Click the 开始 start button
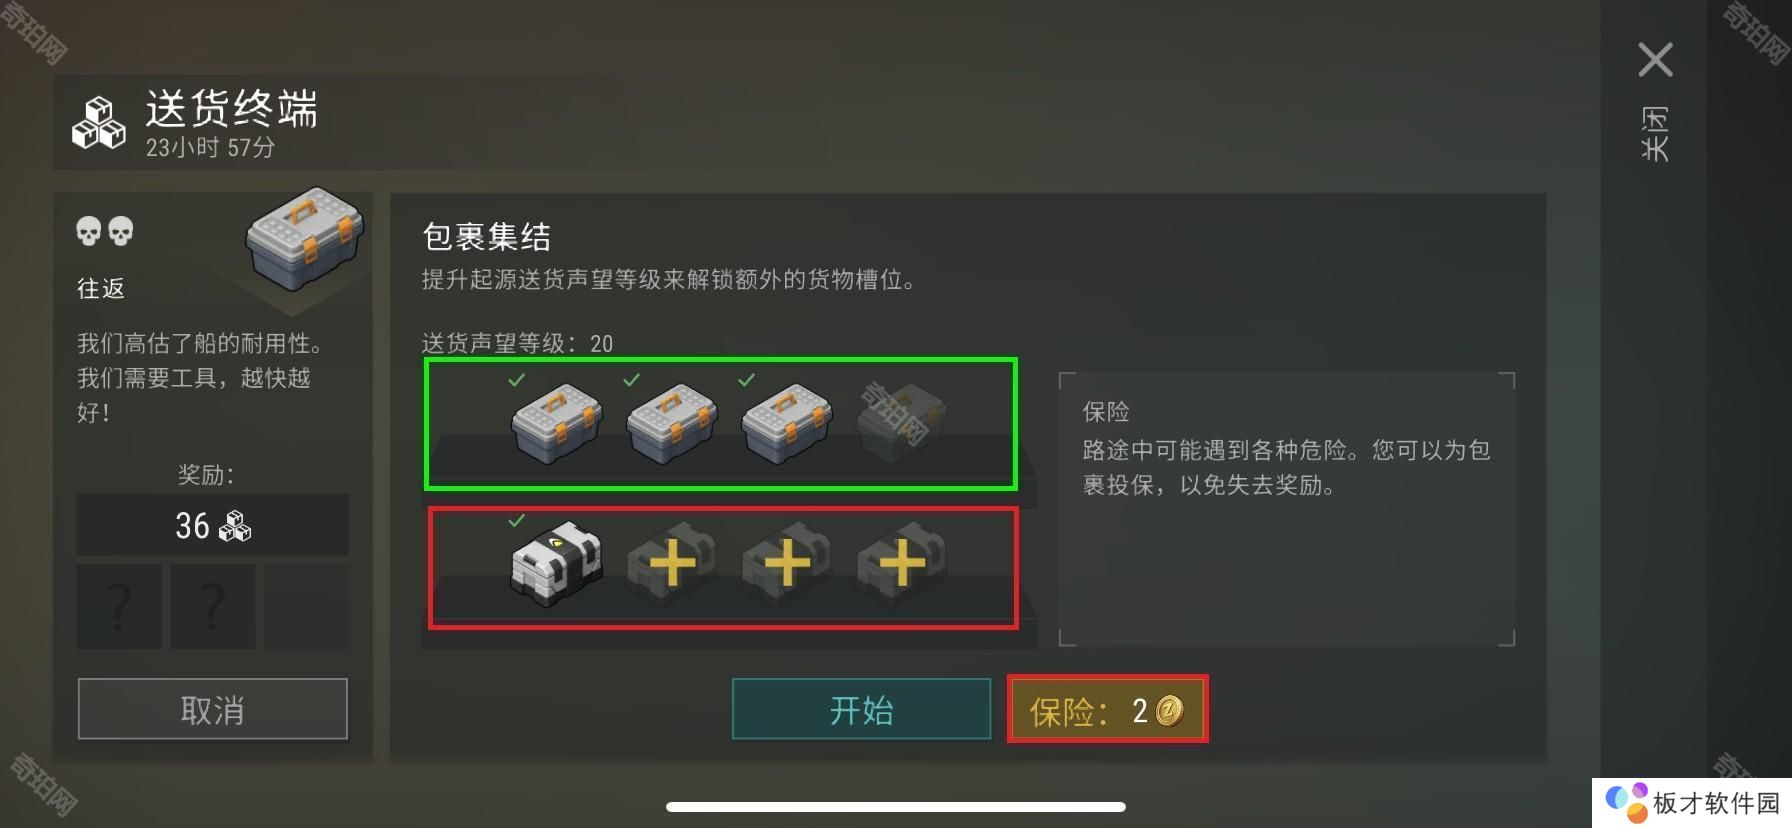 pyautogui.click(x=861, y=709)
